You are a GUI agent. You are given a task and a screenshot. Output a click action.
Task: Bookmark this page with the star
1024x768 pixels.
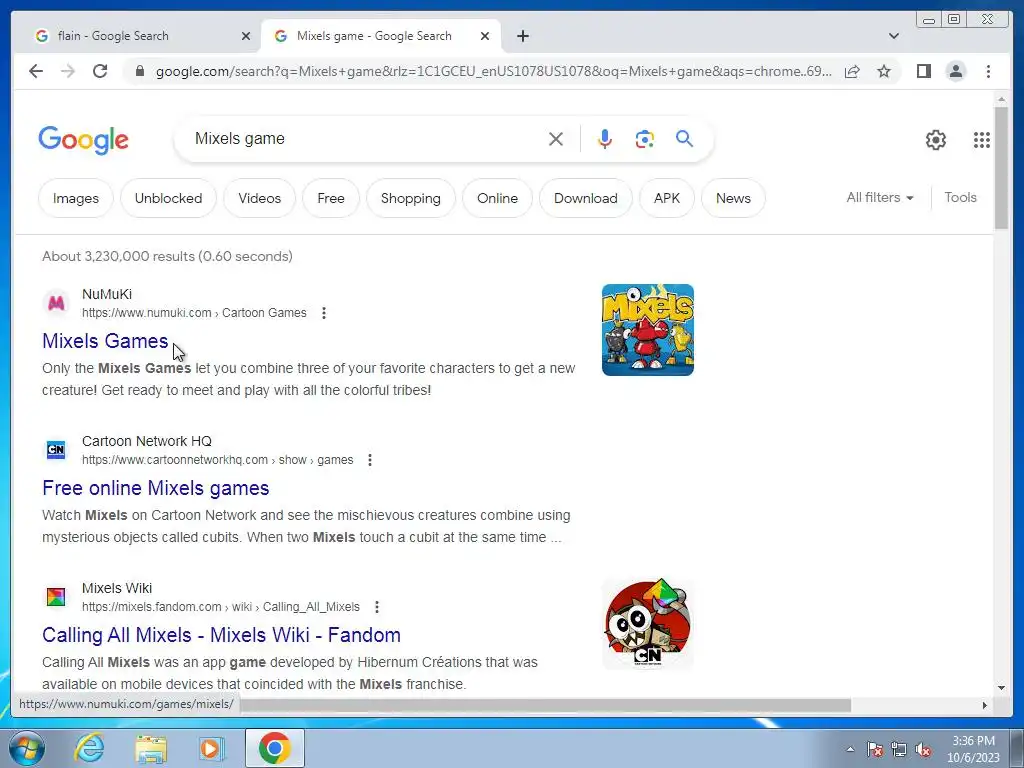pos(884,71)
